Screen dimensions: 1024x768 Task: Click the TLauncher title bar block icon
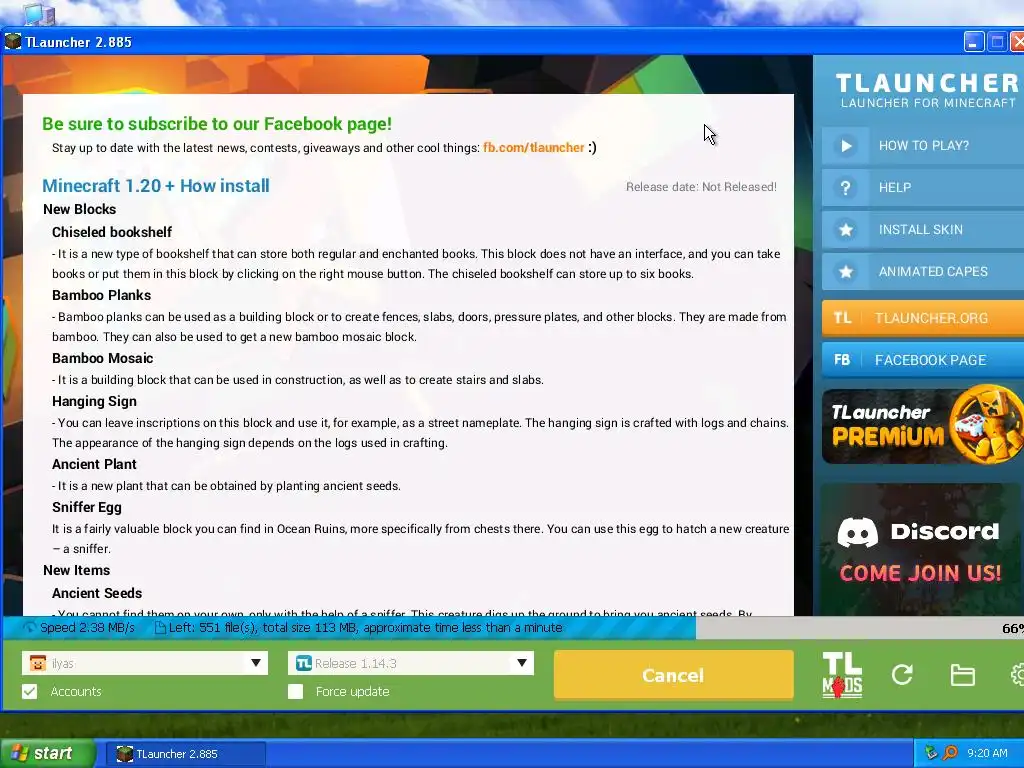[12, 42]
